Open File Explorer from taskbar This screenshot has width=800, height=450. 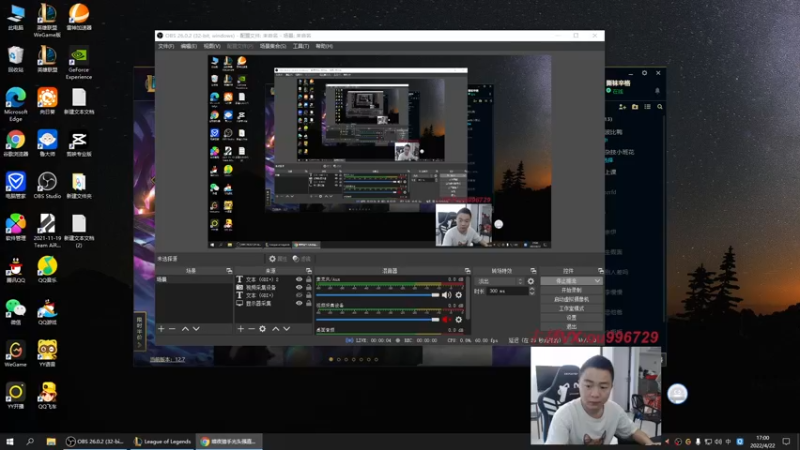pyautogui.click(x=51, y=441)
